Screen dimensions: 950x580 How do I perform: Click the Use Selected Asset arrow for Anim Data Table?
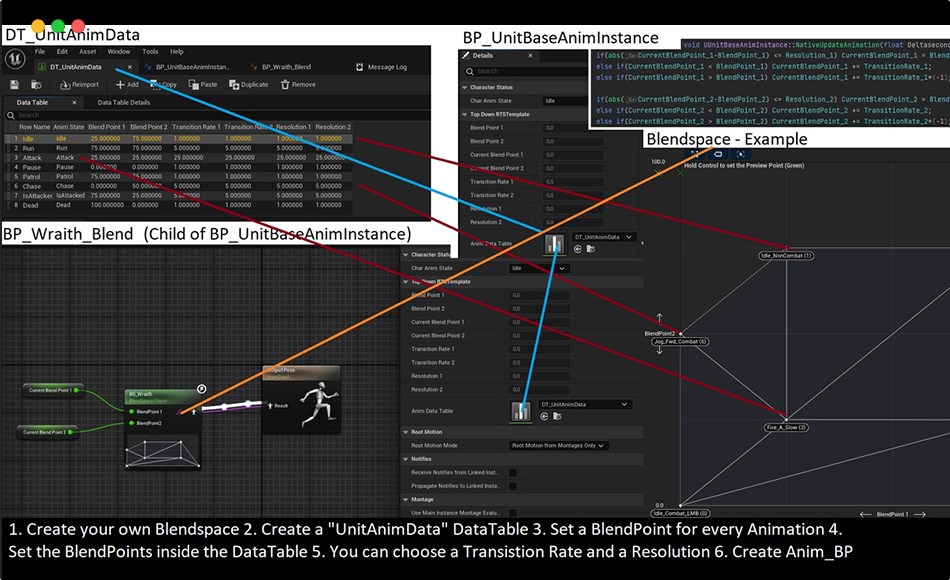(x=544, y=416)
